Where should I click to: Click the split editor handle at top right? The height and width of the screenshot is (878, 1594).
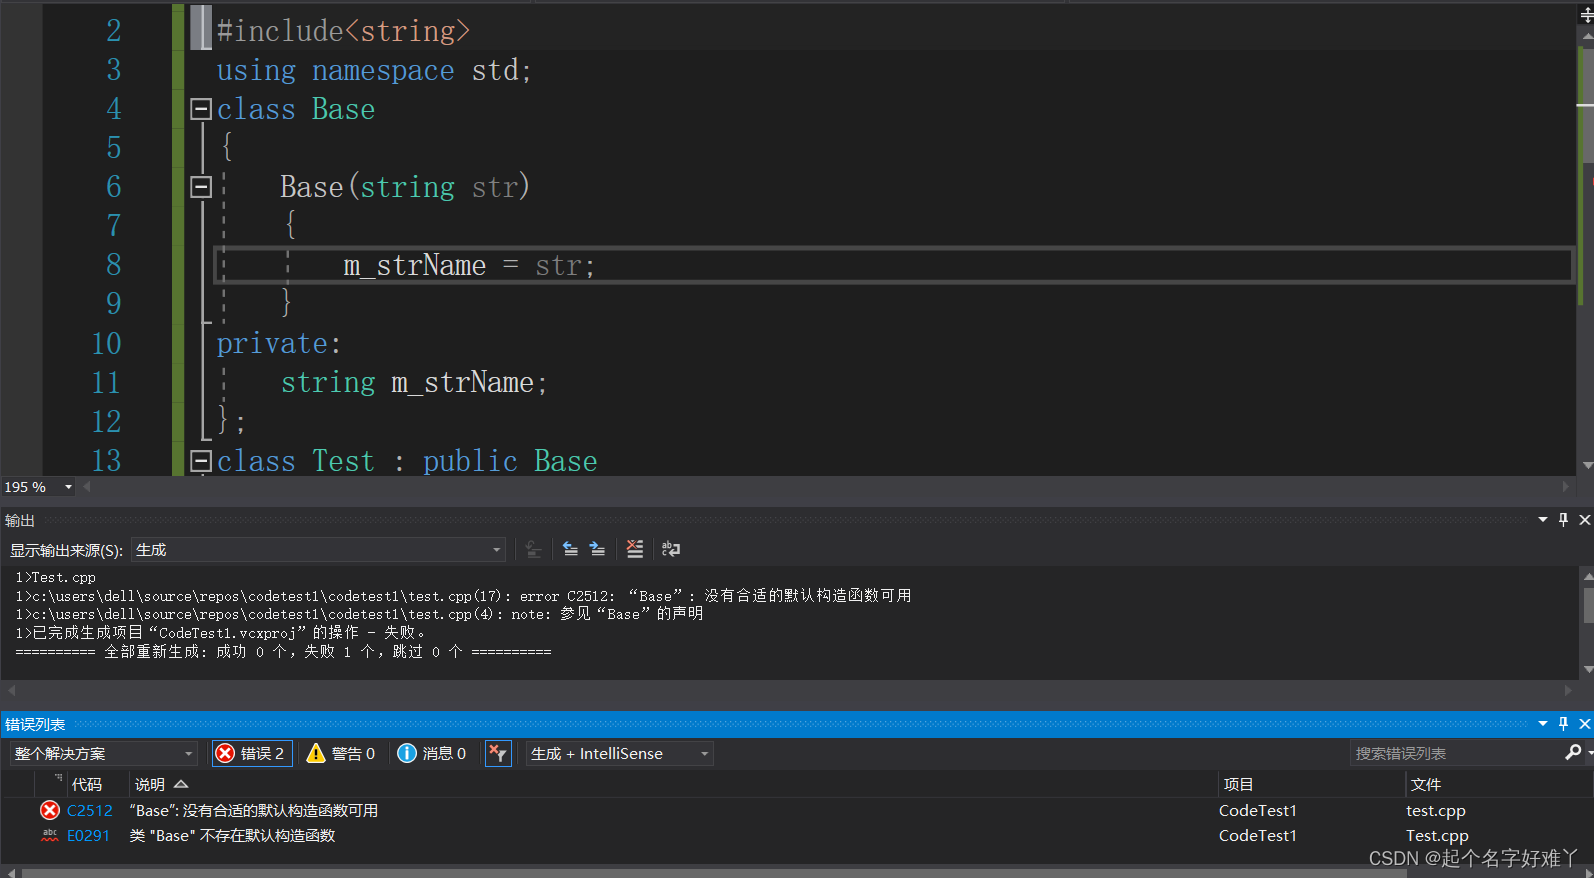point(1587,14)
